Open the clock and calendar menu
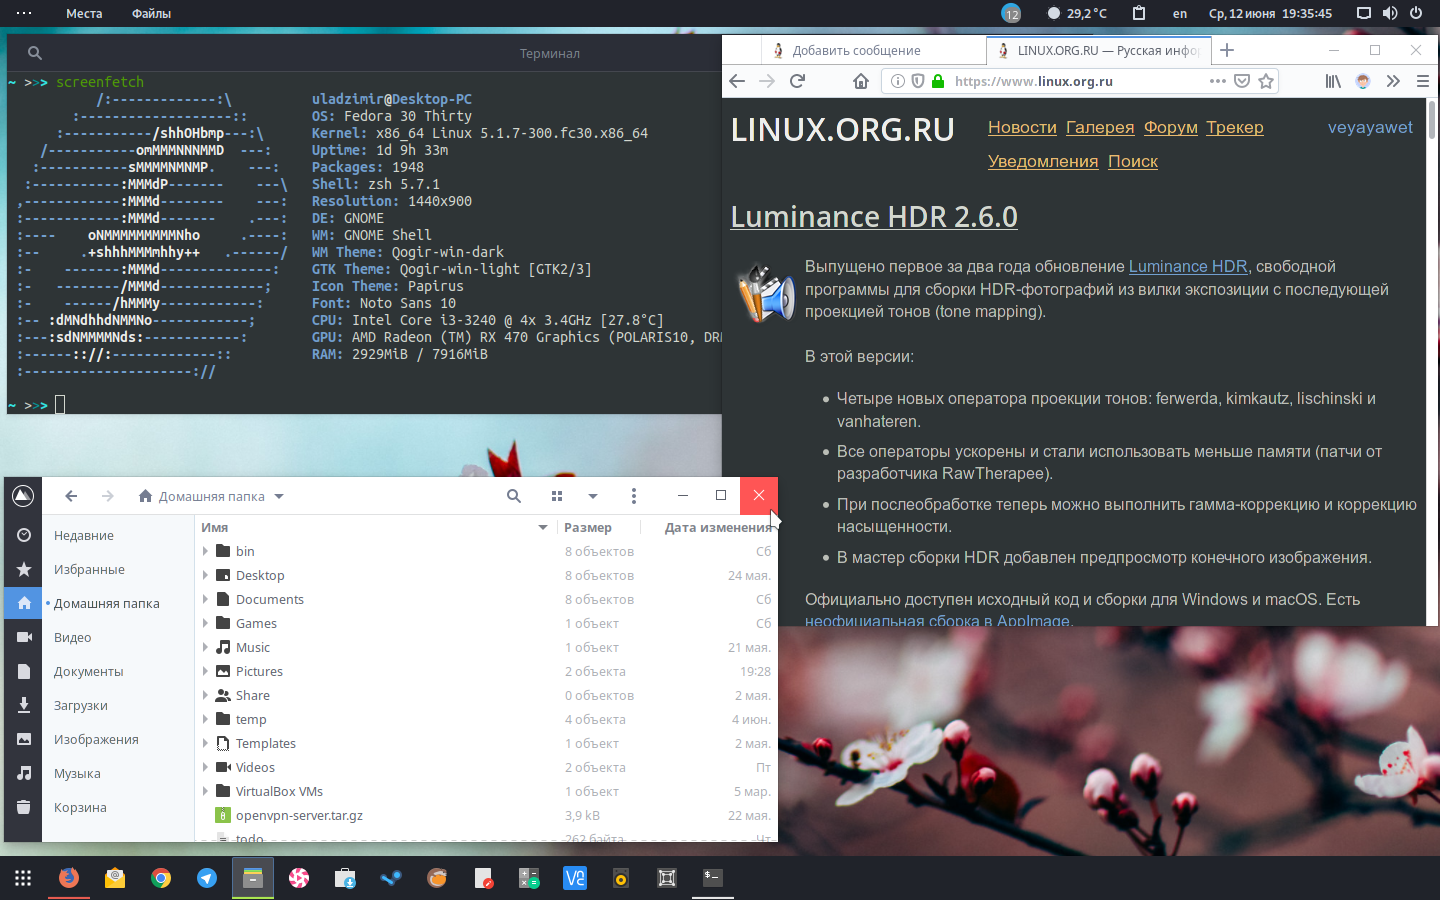This screenshot has width=1440, height=900. click(x=1270, y=13)
